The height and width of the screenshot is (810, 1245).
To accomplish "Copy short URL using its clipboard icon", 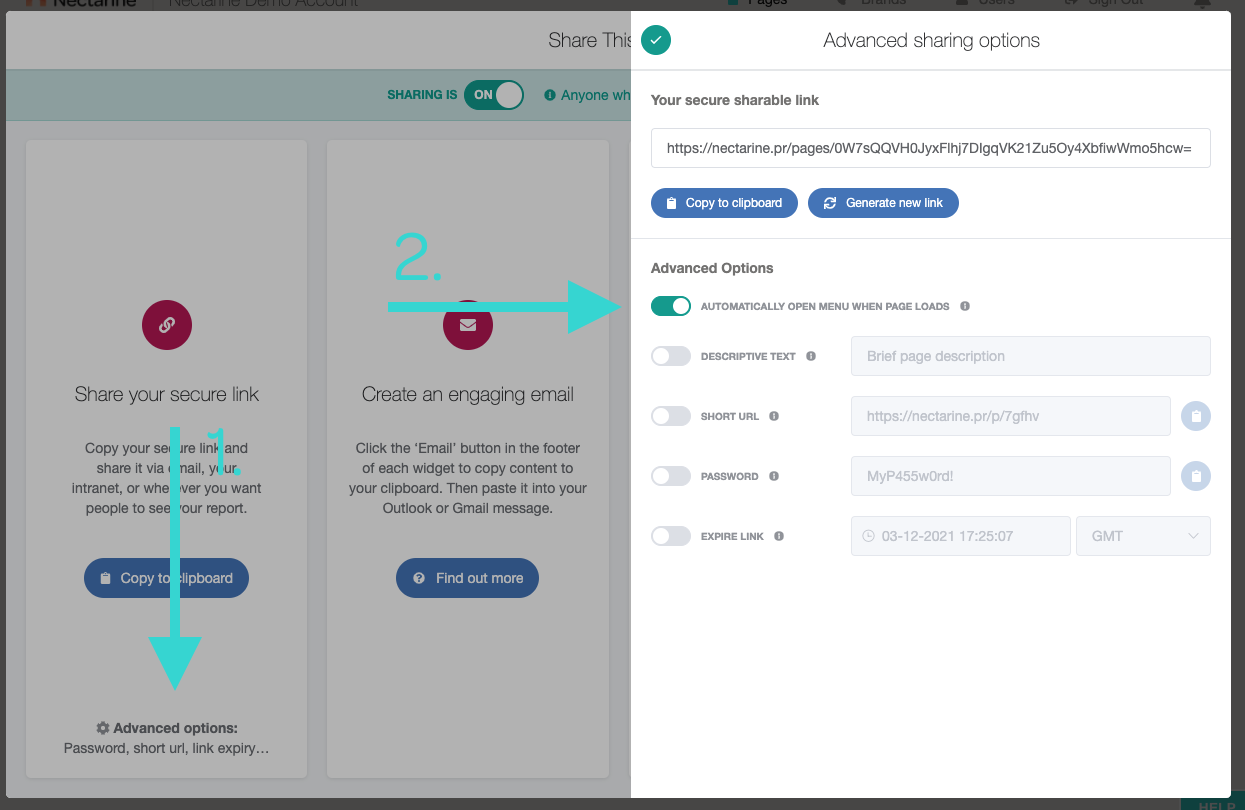I will tap(1196, 416).
